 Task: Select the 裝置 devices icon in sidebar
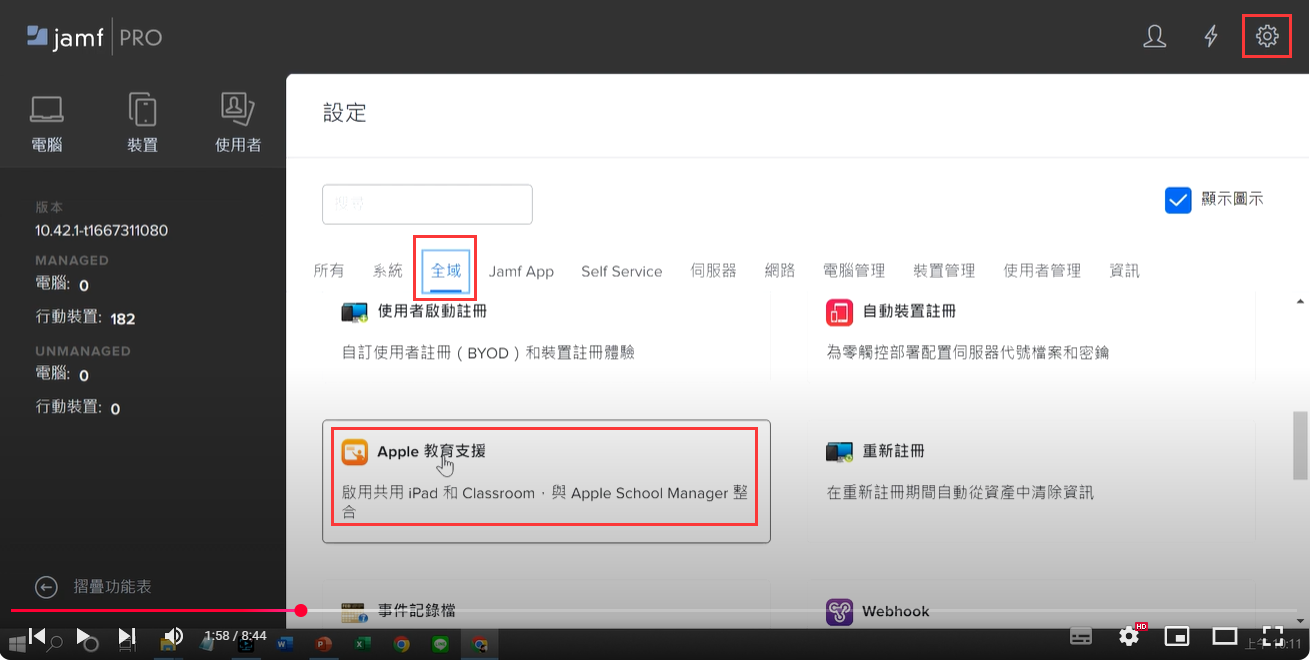coord(143,109)
